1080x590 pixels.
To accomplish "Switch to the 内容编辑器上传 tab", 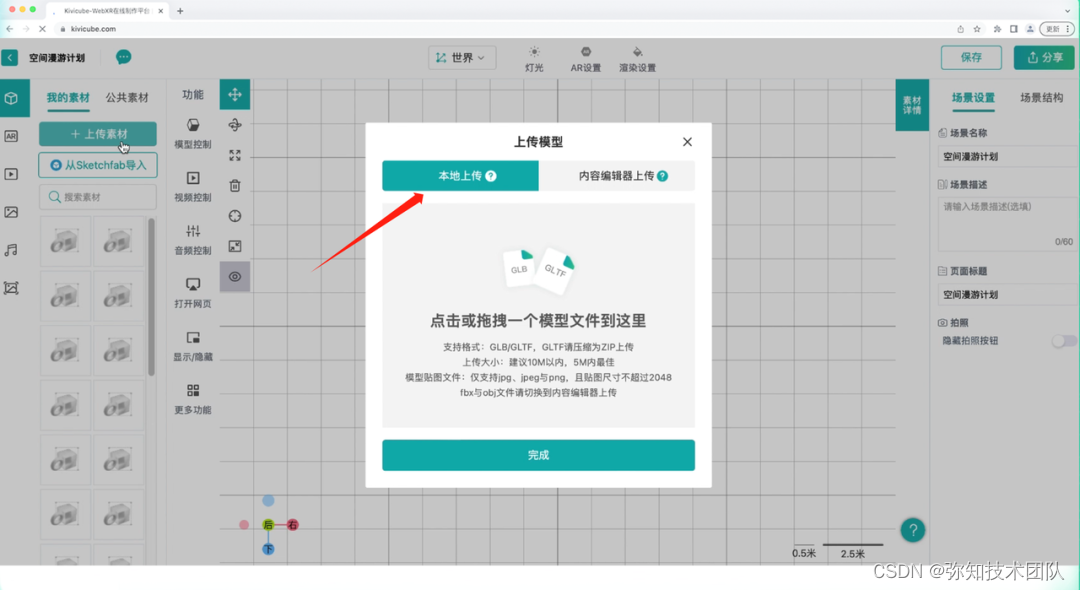I will point(616,174).
